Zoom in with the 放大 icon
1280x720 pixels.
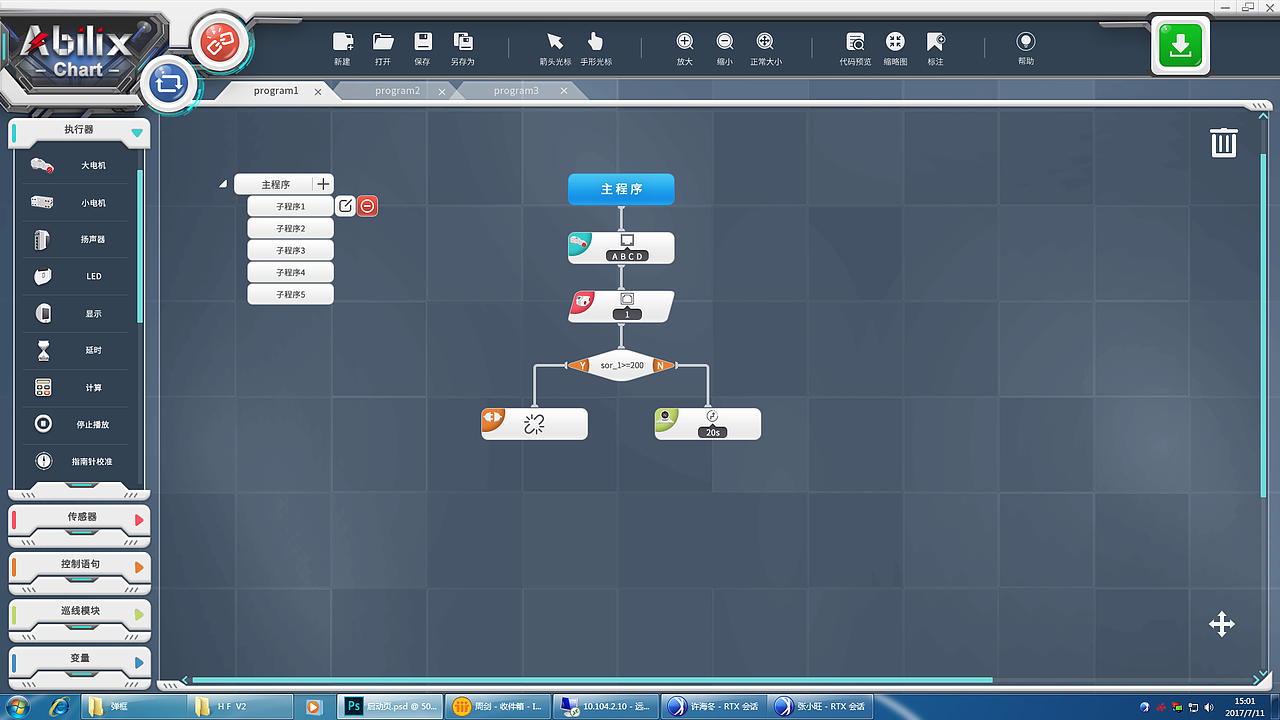point(685,42)
